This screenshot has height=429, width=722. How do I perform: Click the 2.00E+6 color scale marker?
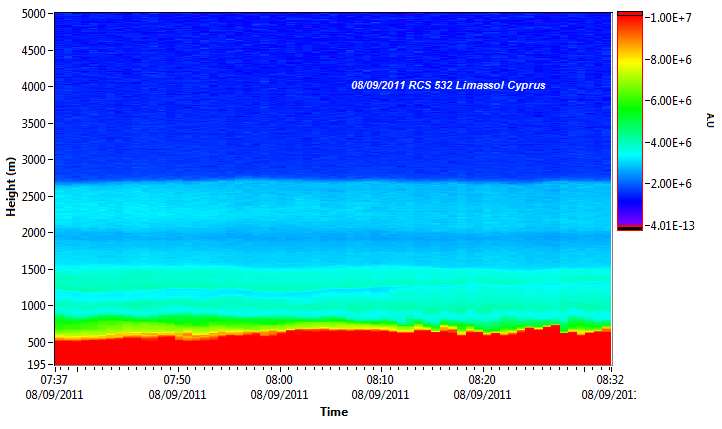click(671, 184)
